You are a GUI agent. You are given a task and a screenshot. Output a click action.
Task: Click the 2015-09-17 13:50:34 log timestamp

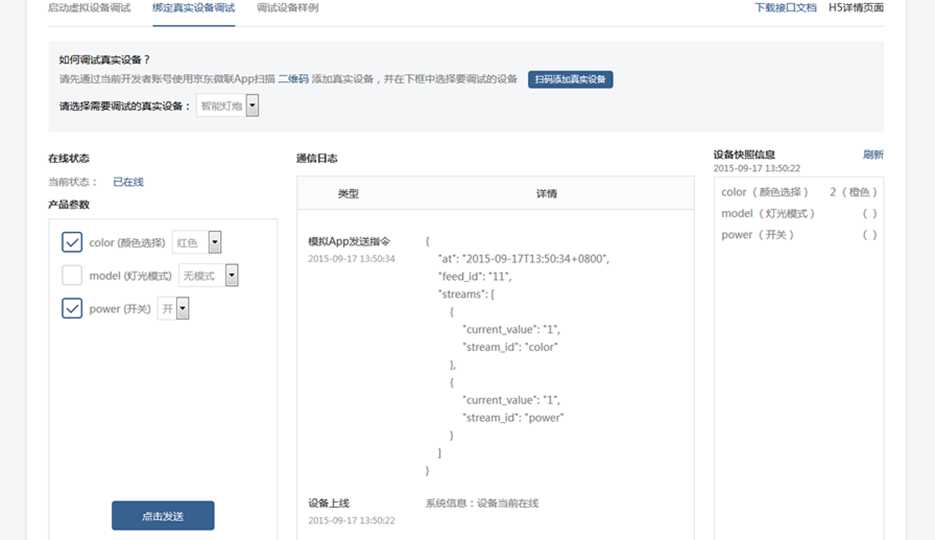[x=351, y=259]
